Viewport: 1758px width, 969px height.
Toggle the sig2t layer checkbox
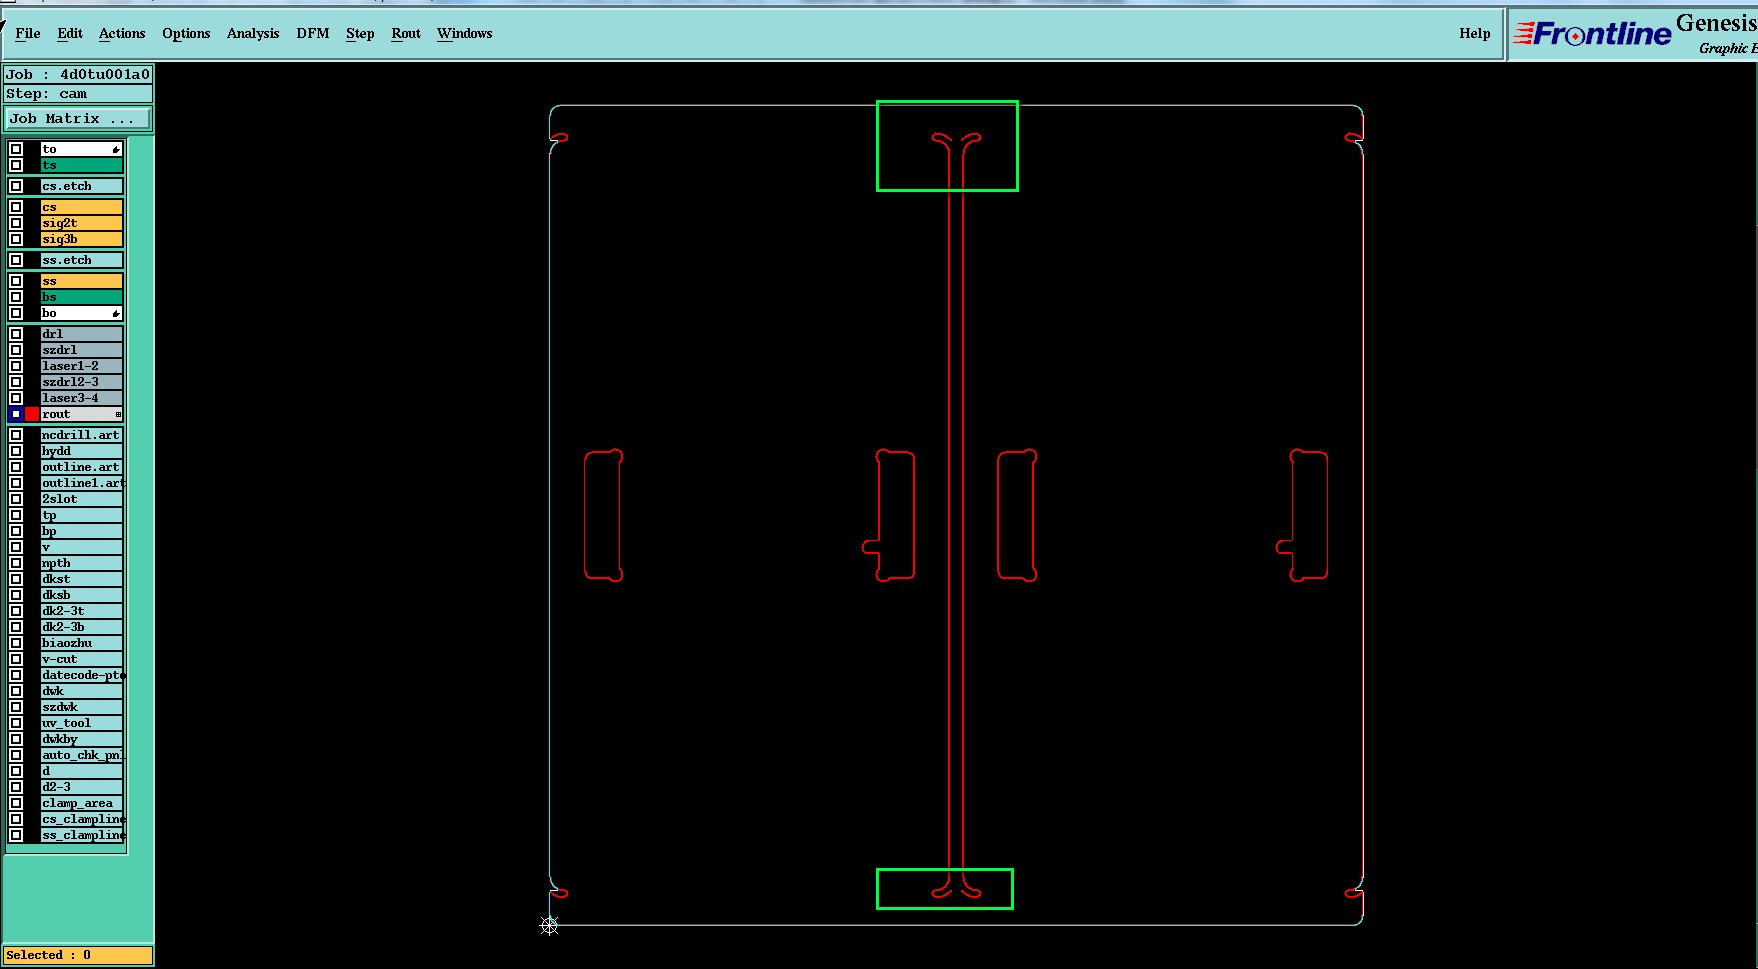pos(16,223)
